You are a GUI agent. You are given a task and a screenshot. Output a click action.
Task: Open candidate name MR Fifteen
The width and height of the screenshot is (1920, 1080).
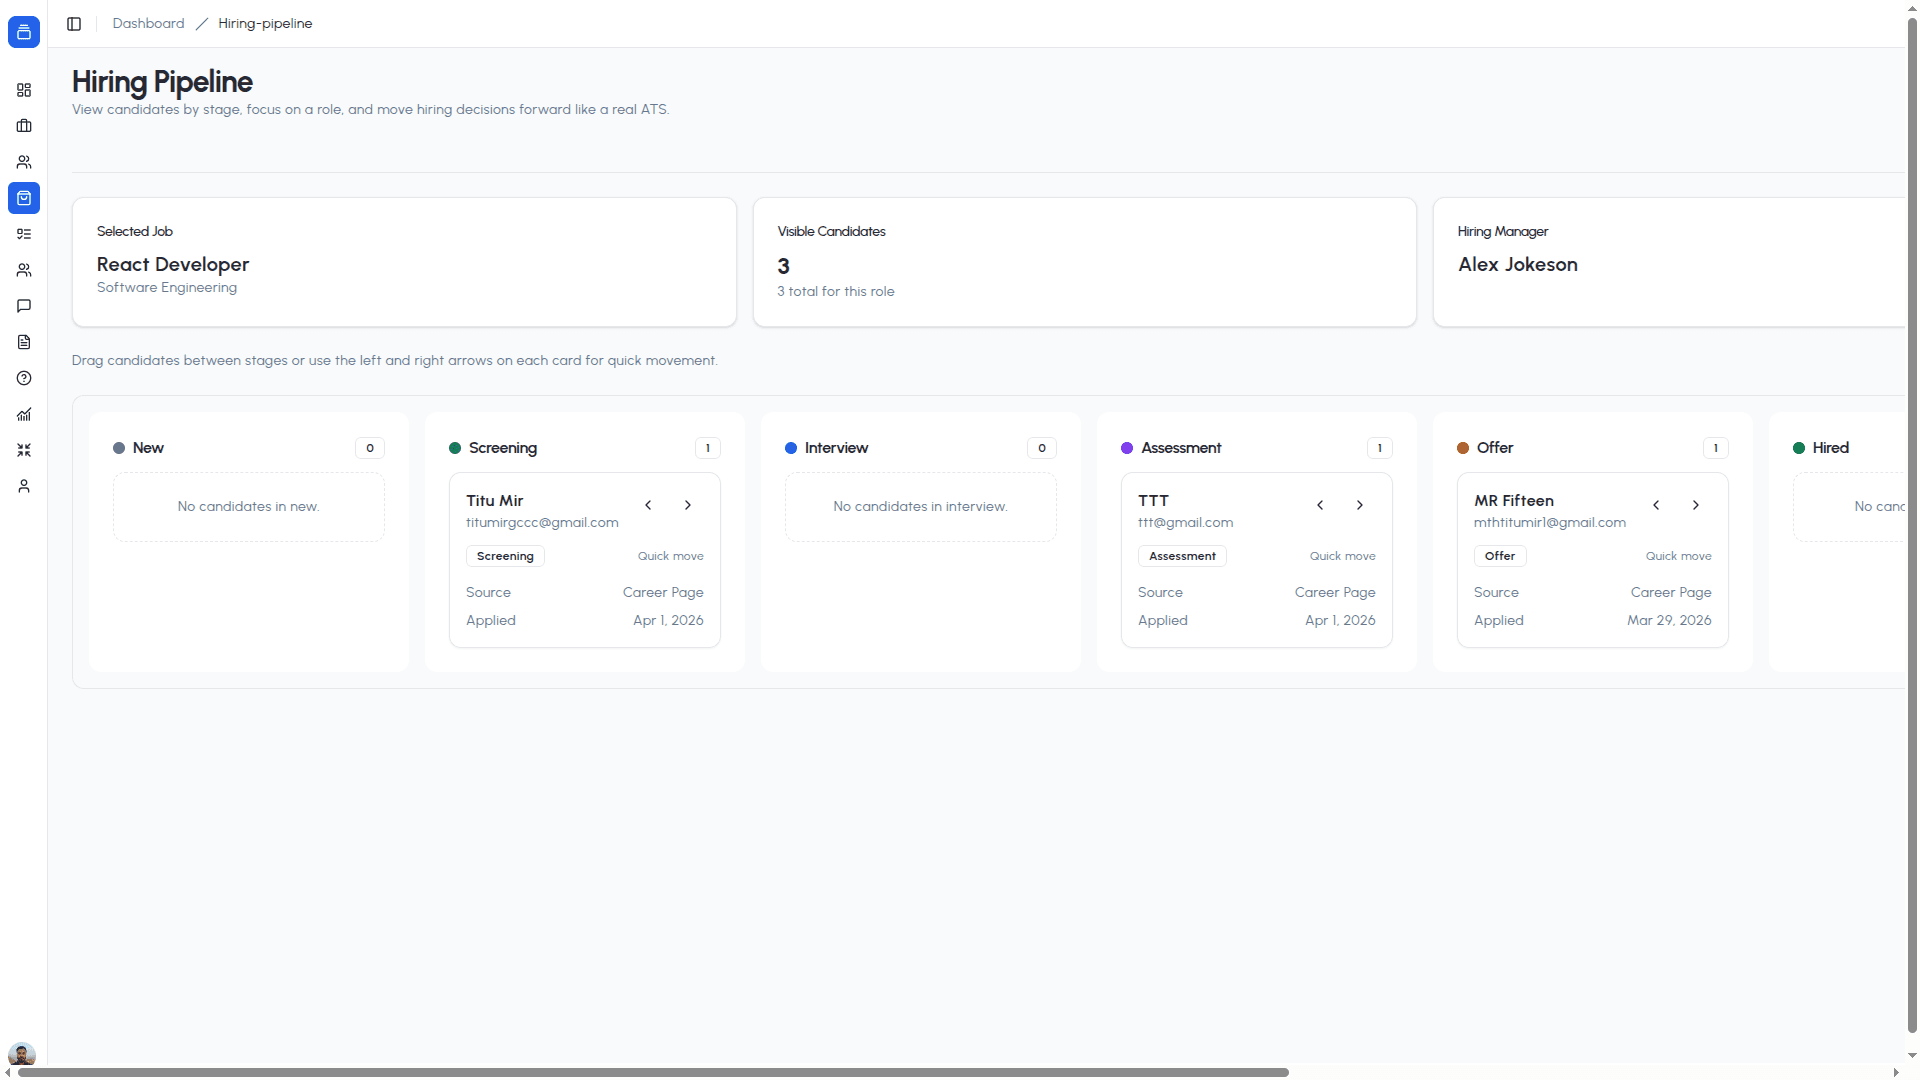1514,501
